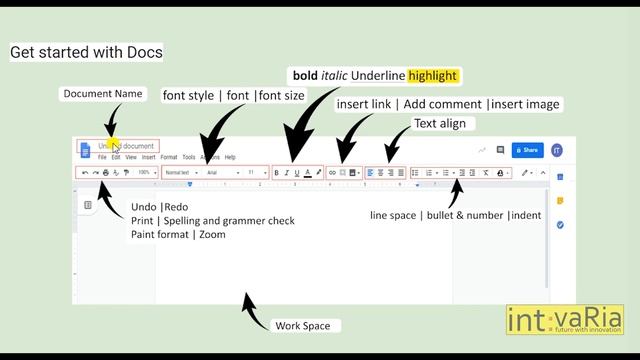Screen dimensions: 640x360
Task: Click the pencil editing mode icon
Action: pos(525,173)
